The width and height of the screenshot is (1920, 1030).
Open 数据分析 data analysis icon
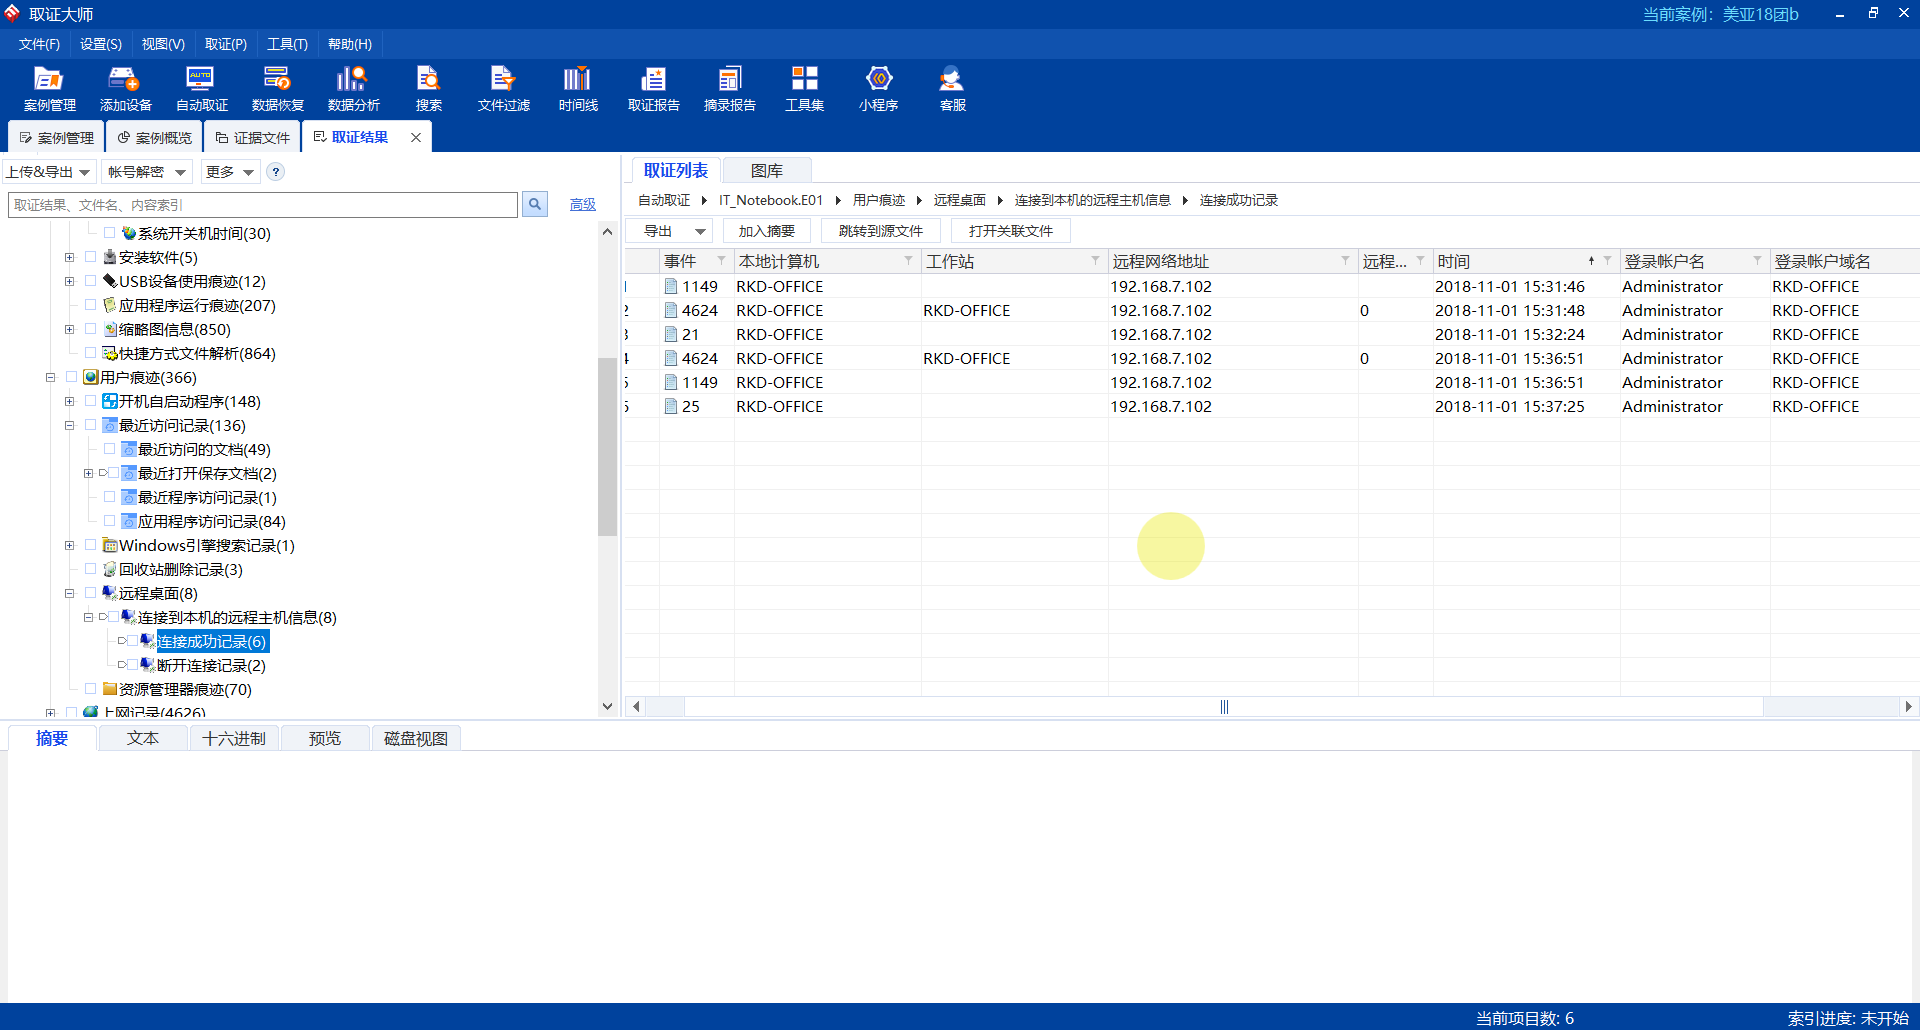coord(353,88)
